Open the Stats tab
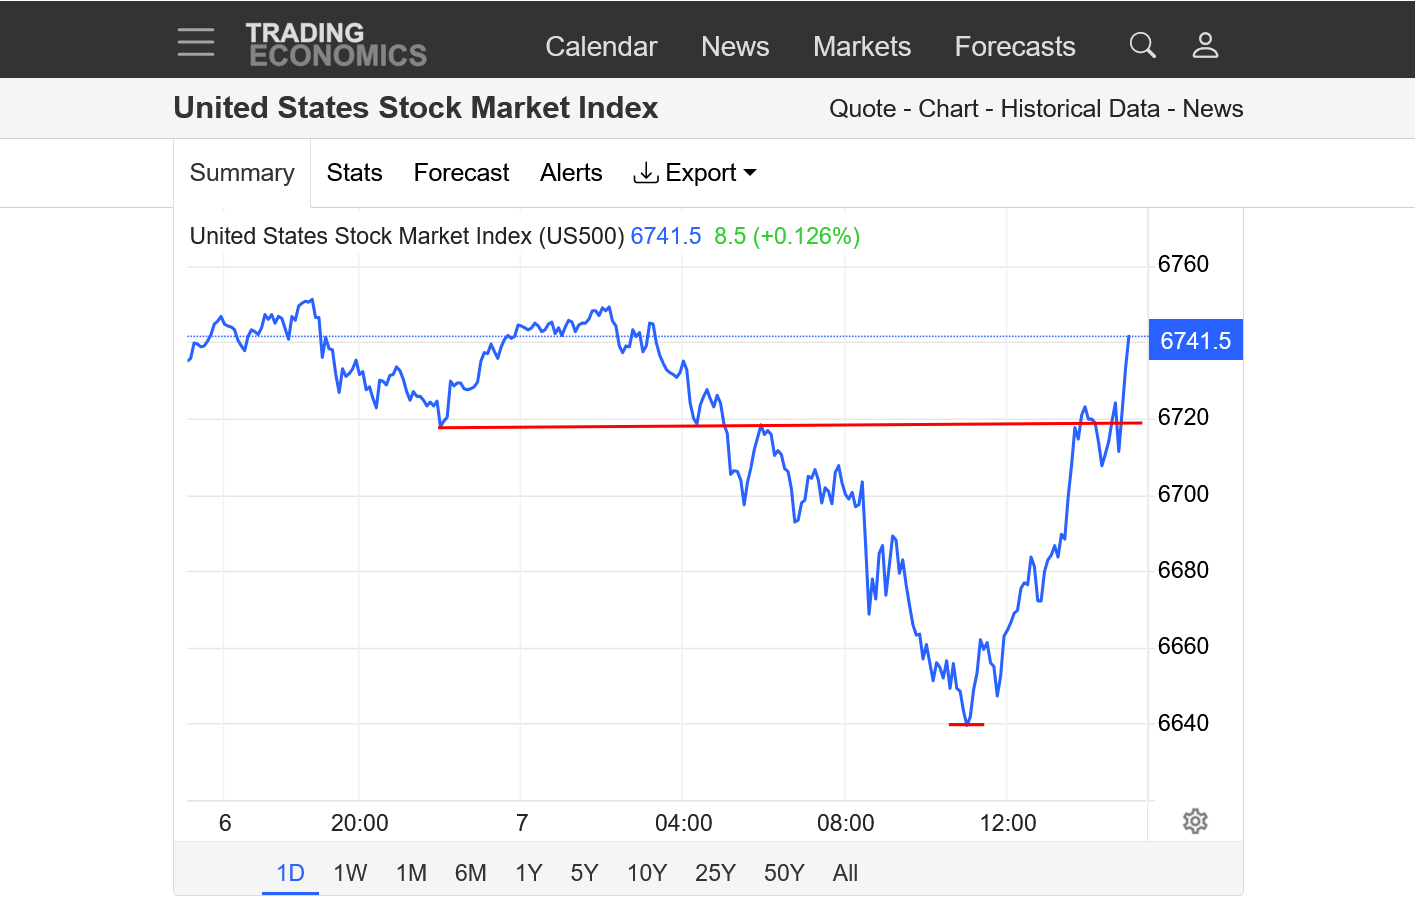Image resolution: width=1415 pixels, height=901 pixels. 354,173
